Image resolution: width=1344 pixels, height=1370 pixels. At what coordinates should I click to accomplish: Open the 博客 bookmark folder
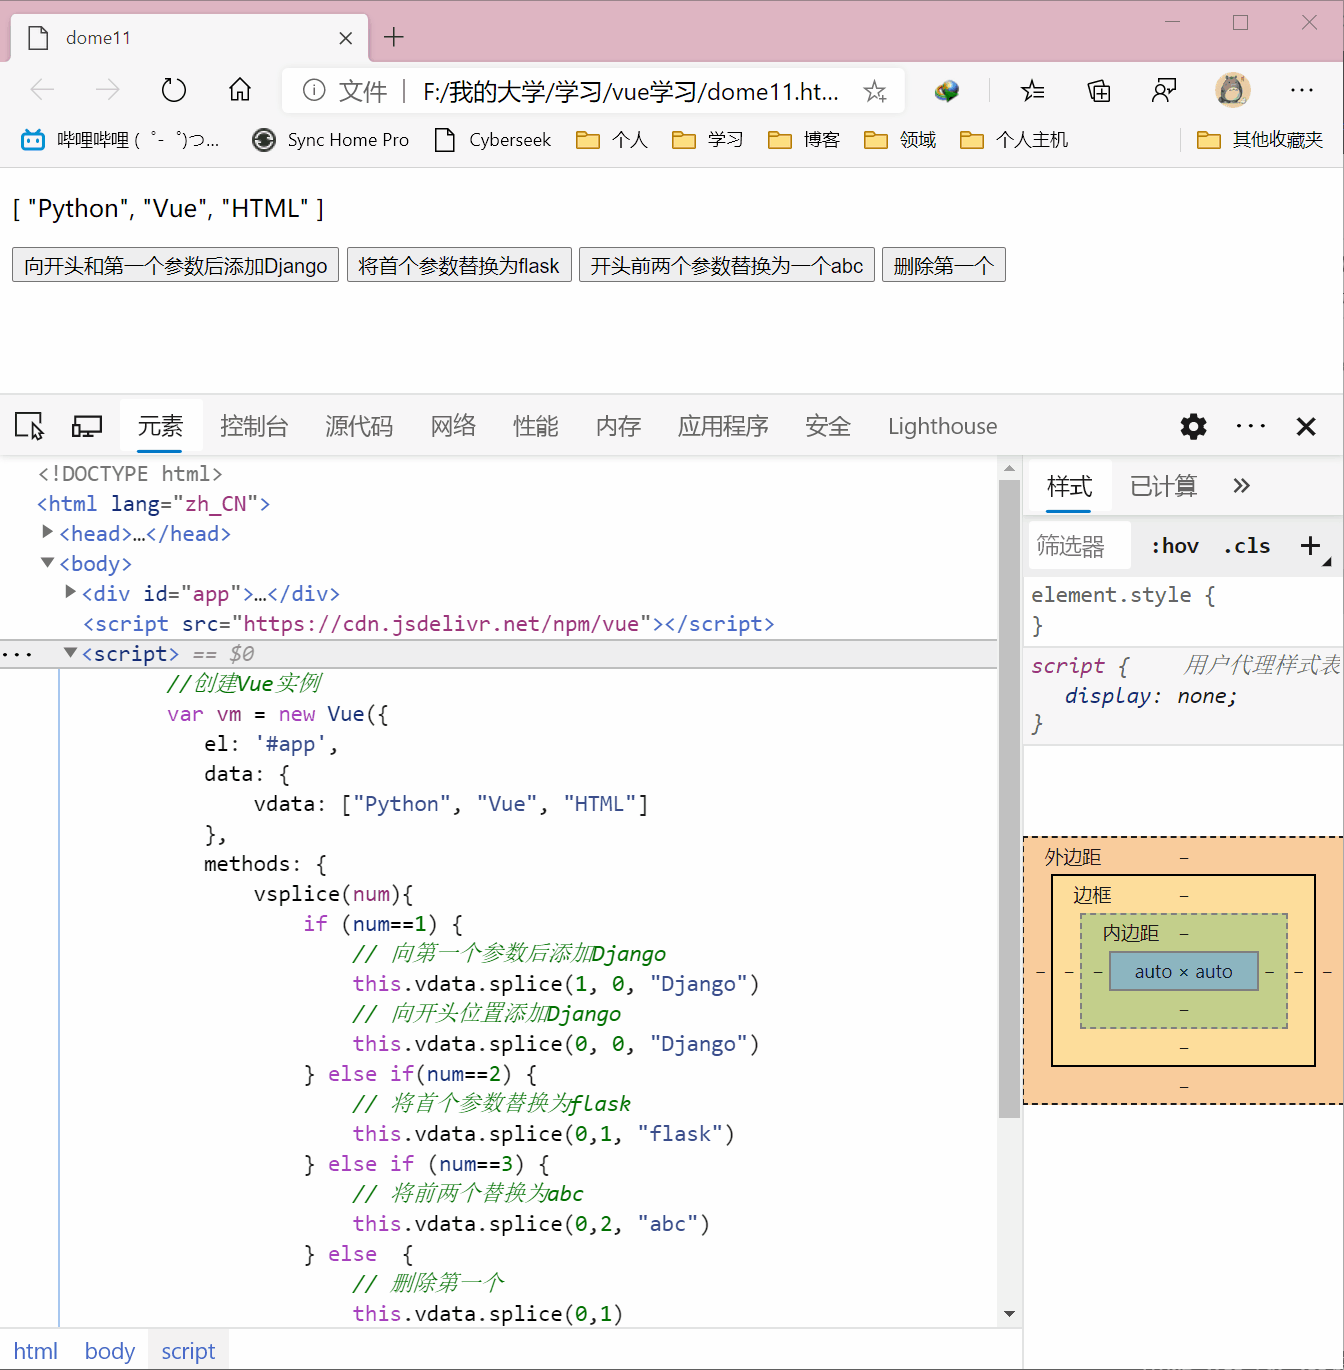click(x=804, y=140)
